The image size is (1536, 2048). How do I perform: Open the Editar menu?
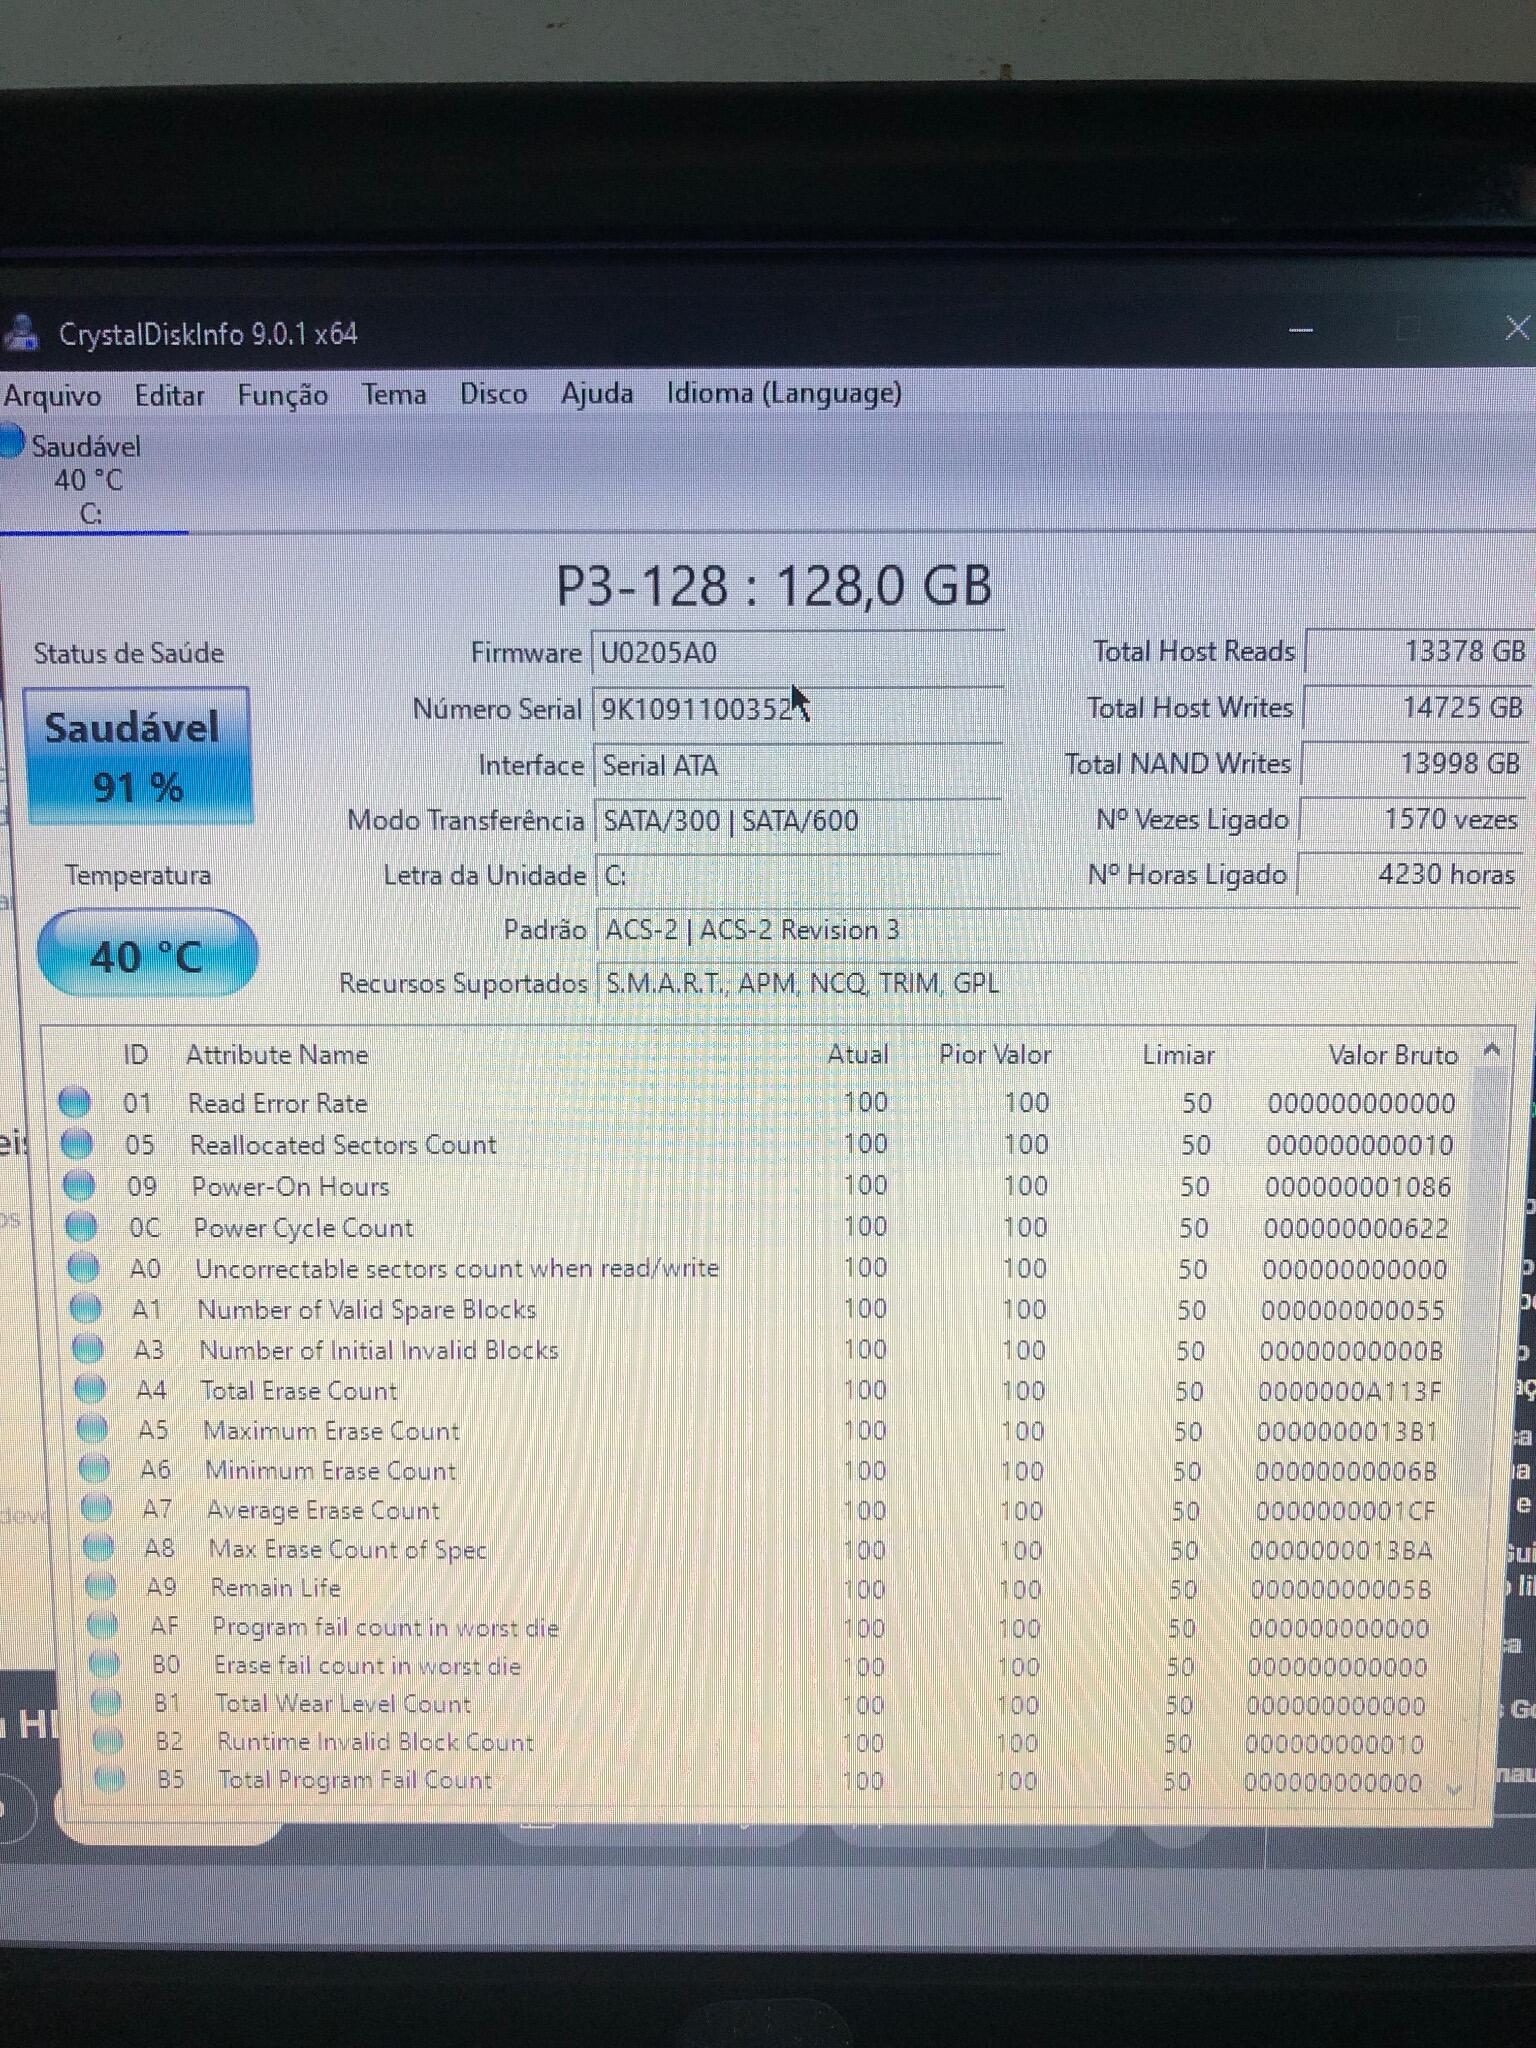pos(169,396)
